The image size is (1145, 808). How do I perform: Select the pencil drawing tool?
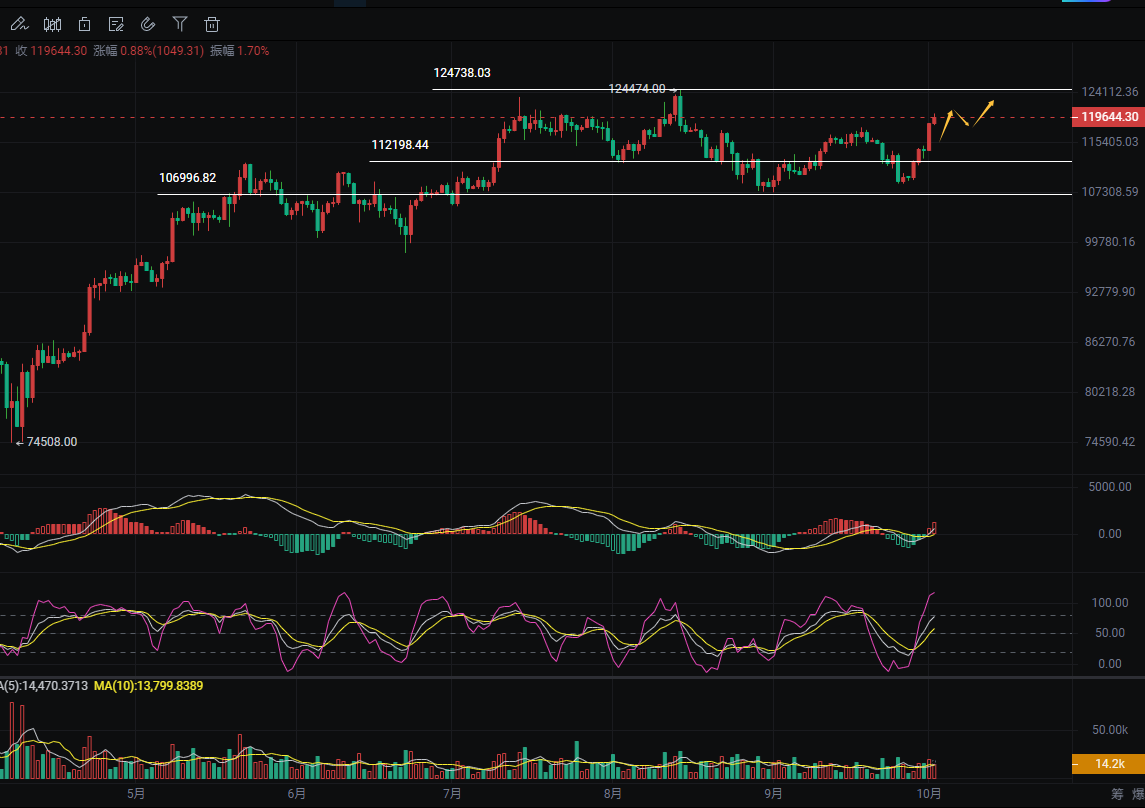tap(19, 24)
